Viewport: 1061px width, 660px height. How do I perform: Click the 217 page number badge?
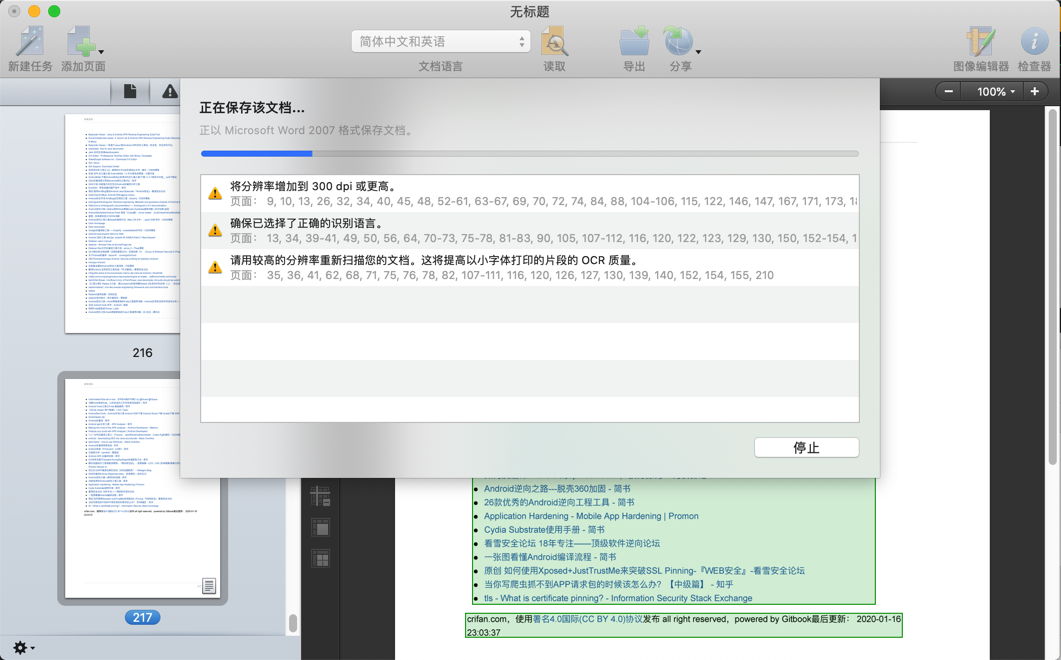click(142, 617)
